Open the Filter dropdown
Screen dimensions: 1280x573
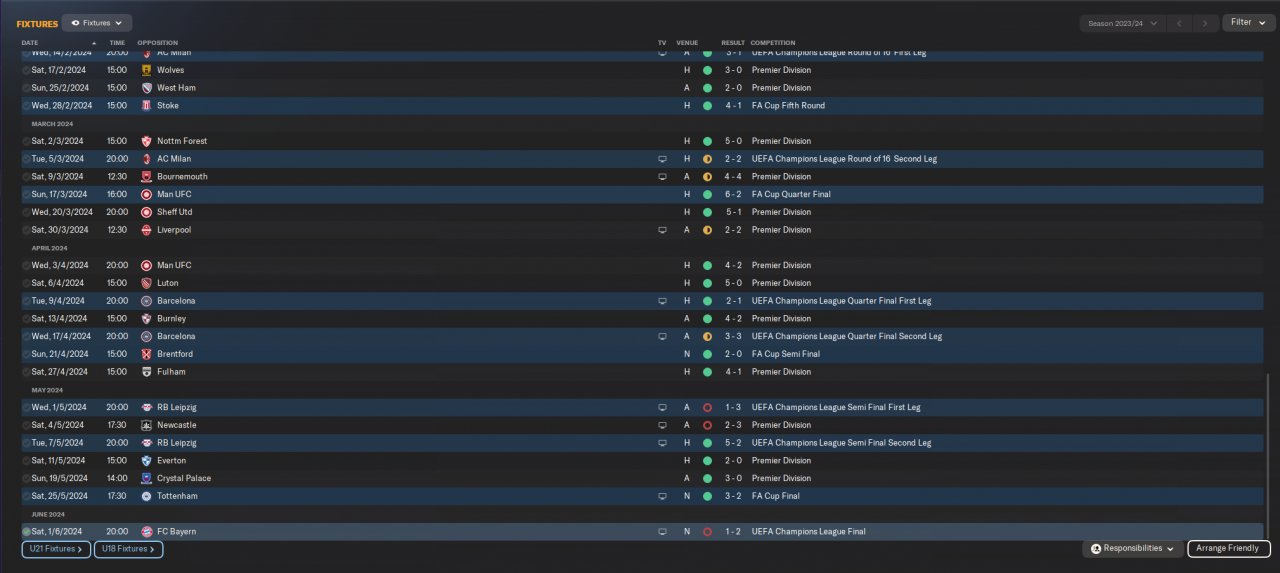coord(1248,22)
